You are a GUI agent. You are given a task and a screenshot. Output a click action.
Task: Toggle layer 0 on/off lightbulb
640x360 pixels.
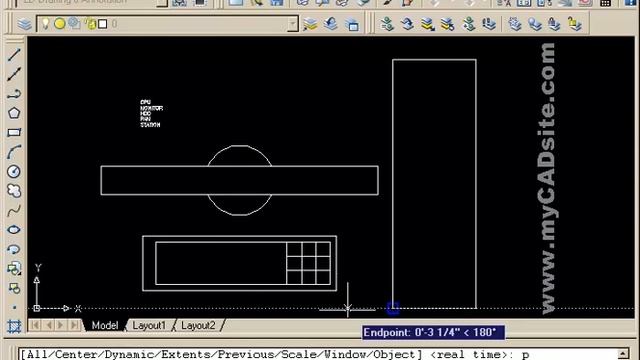(x=45, y=24)
